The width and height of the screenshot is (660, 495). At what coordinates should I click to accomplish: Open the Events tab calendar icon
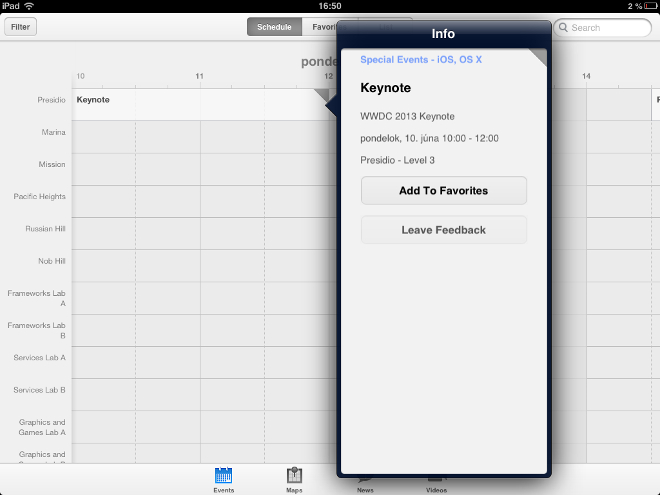click(223, 476)
